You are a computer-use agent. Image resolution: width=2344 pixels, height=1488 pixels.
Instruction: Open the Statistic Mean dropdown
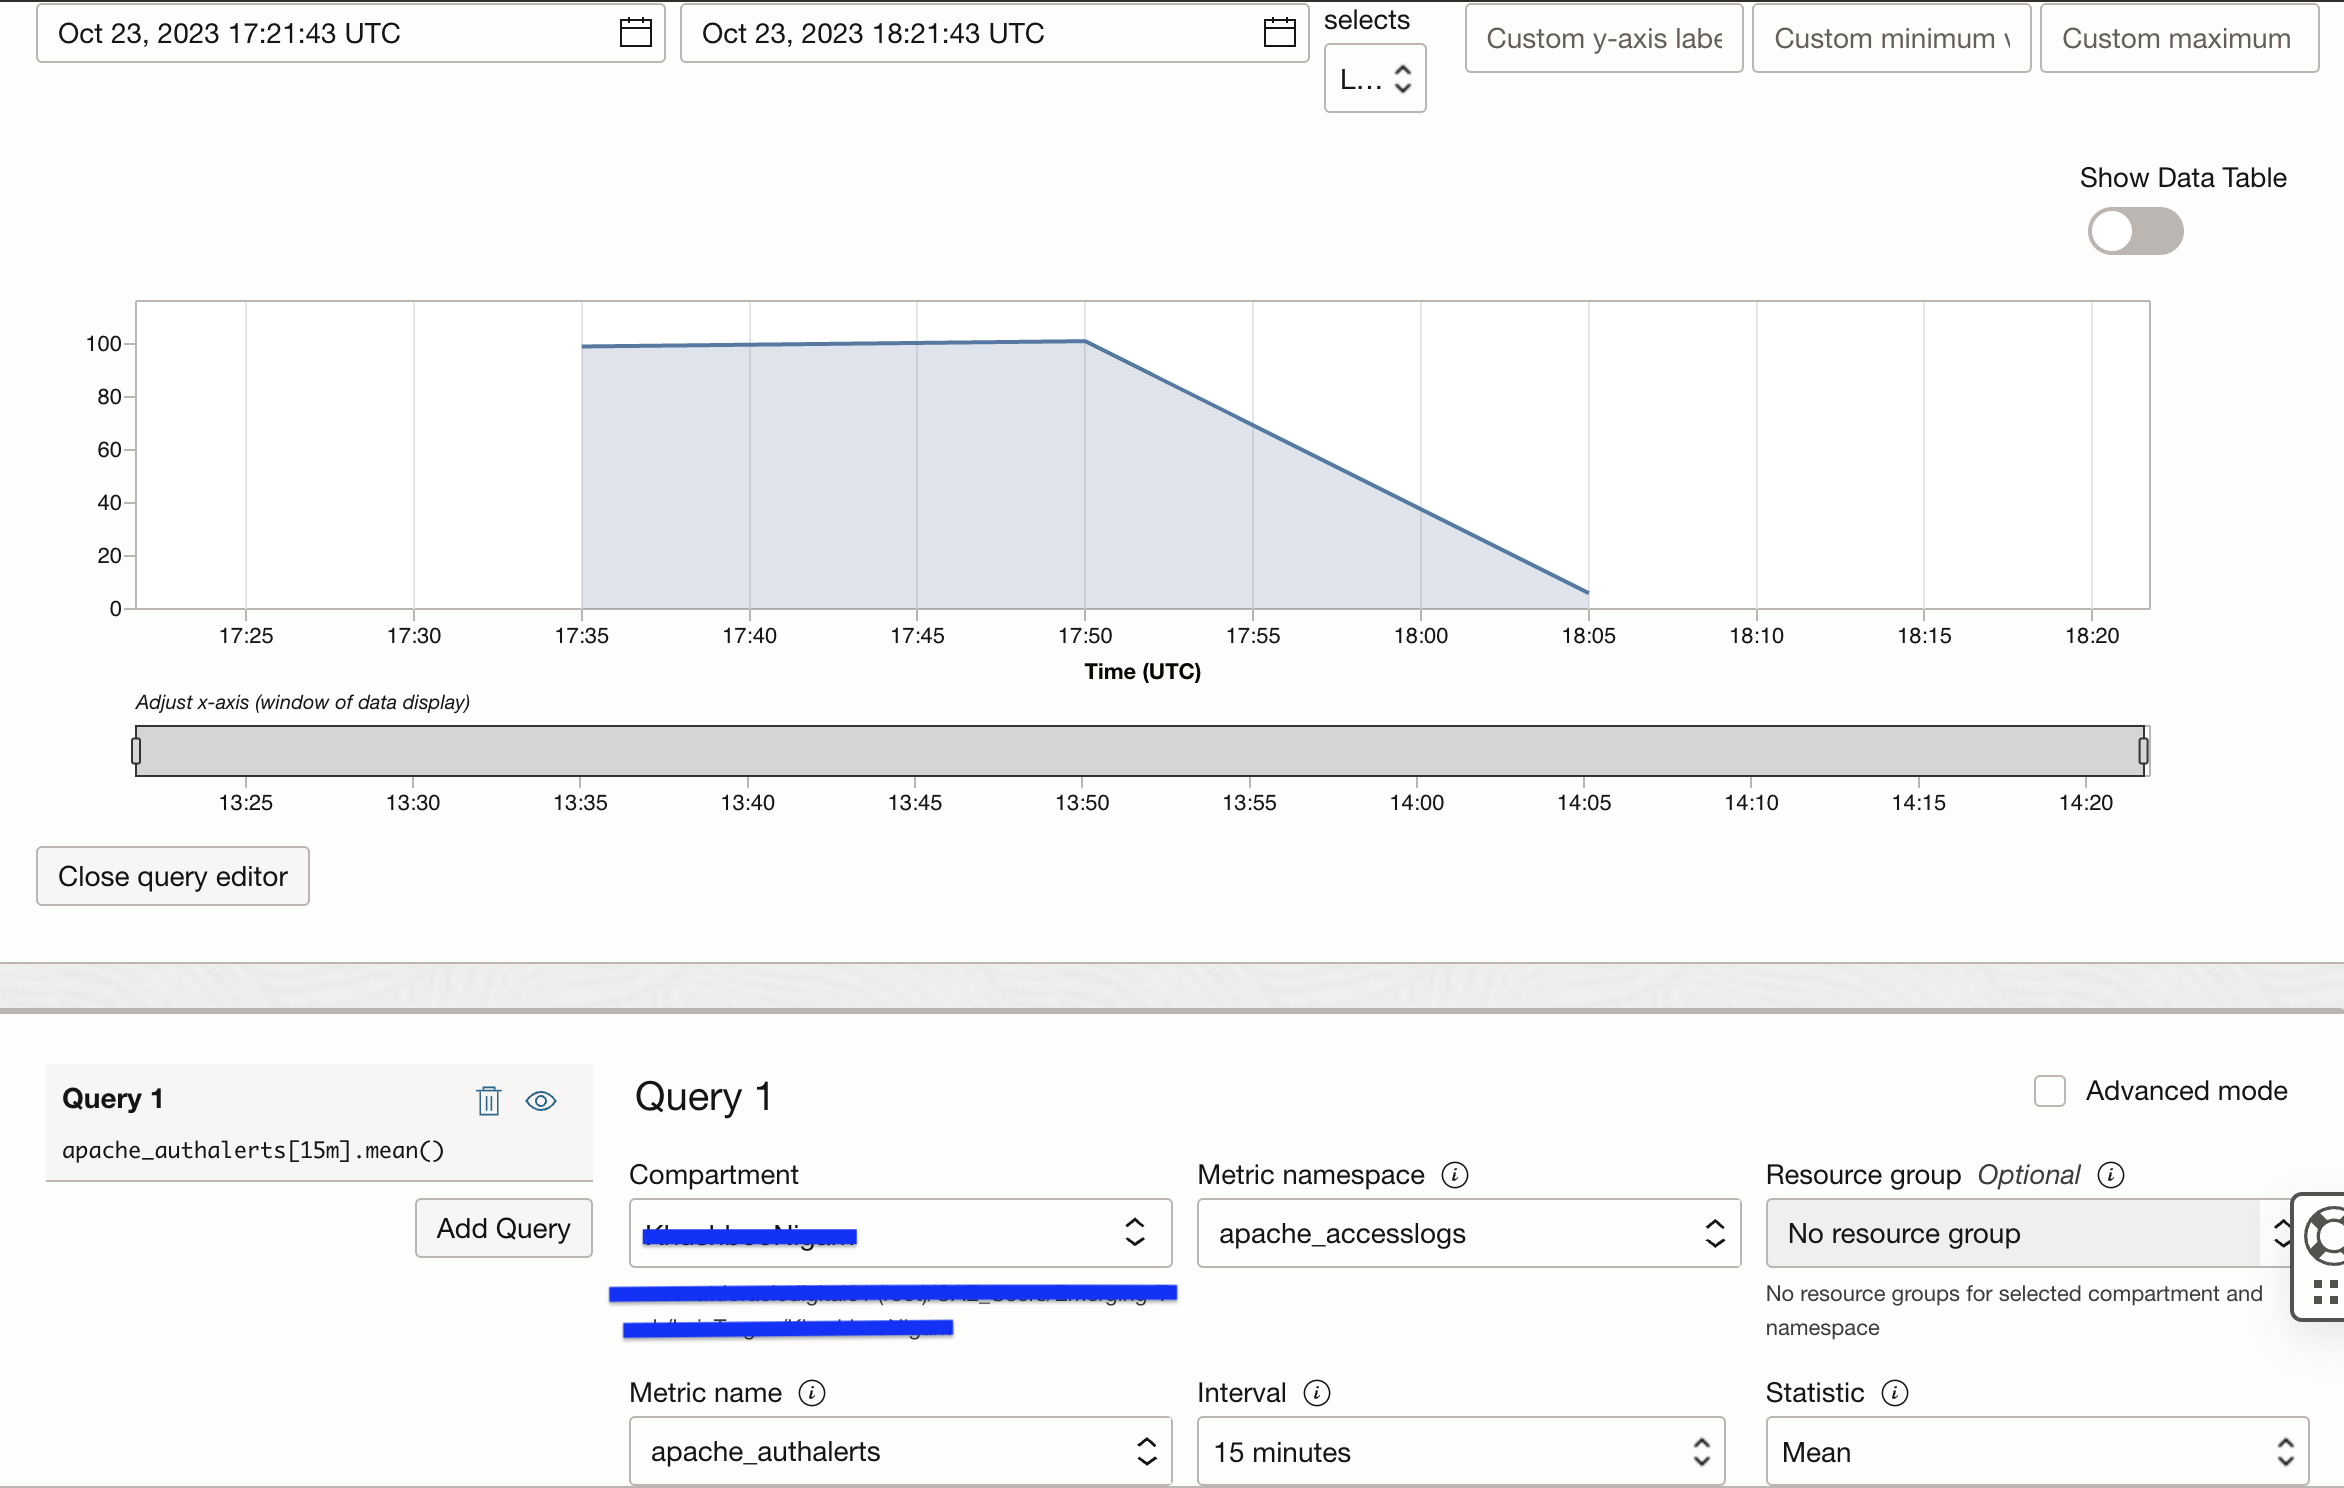tap(2036, 1451)
